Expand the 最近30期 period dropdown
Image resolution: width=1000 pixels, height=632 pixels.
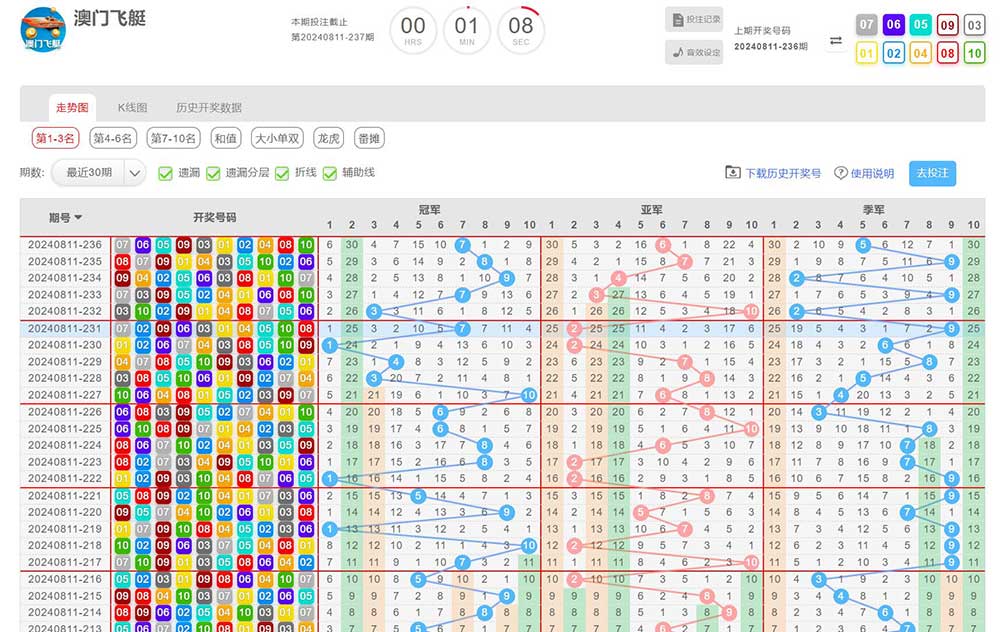(x=99, y=173)
